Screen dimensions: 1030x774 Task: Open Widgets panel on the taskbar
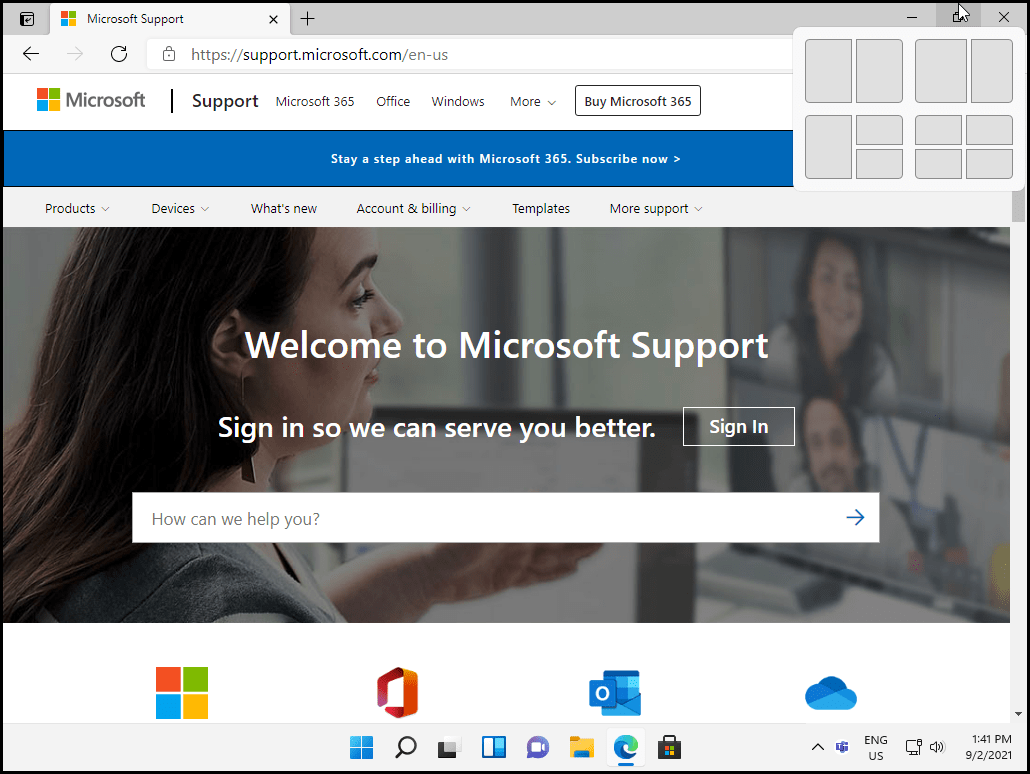pos(493,747)
